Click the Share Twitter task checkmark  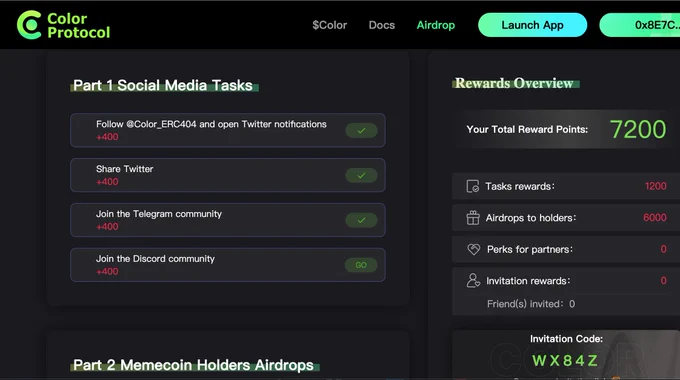[361, 175]
